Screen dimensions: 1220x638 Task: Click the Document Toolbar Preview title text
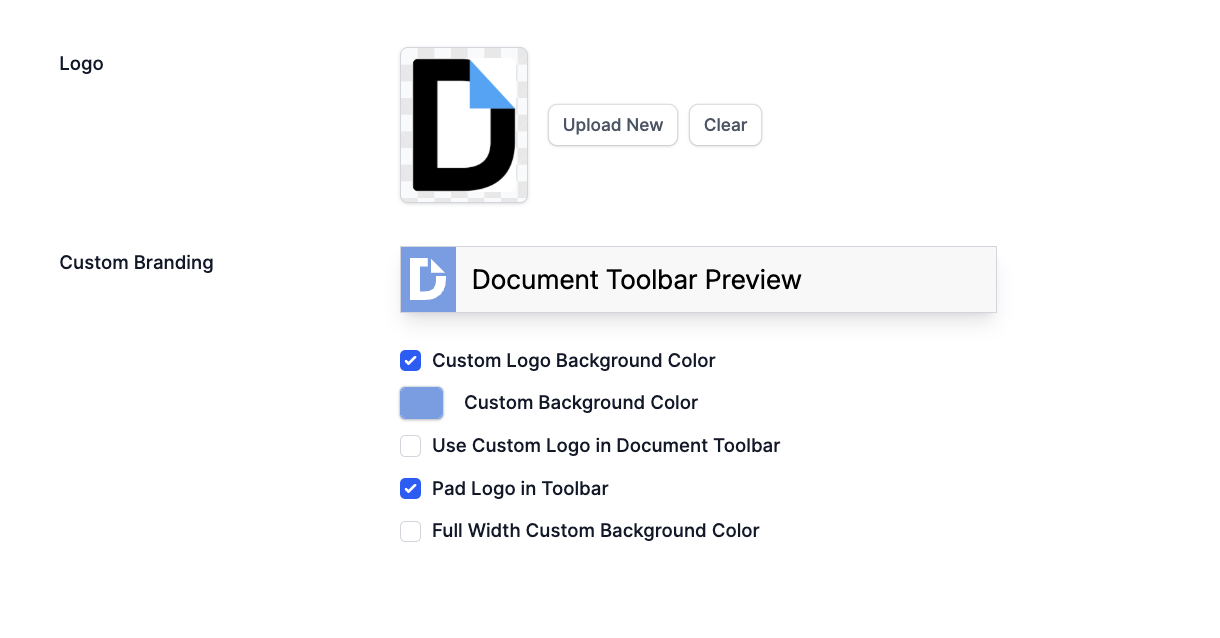pos(636,279)
